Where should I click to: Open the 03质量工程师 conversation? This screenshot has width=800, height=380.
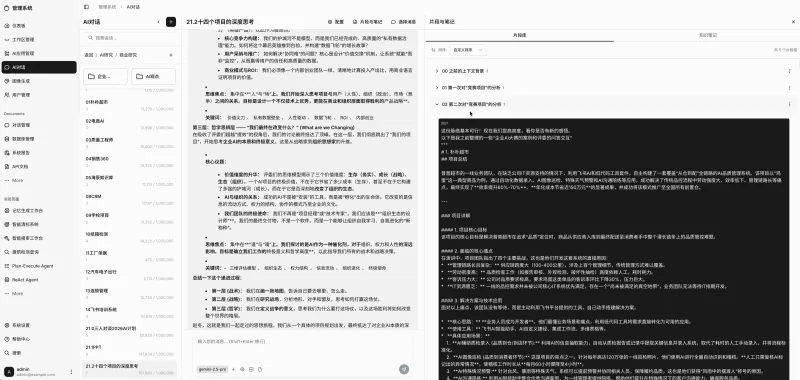(130, 143)
